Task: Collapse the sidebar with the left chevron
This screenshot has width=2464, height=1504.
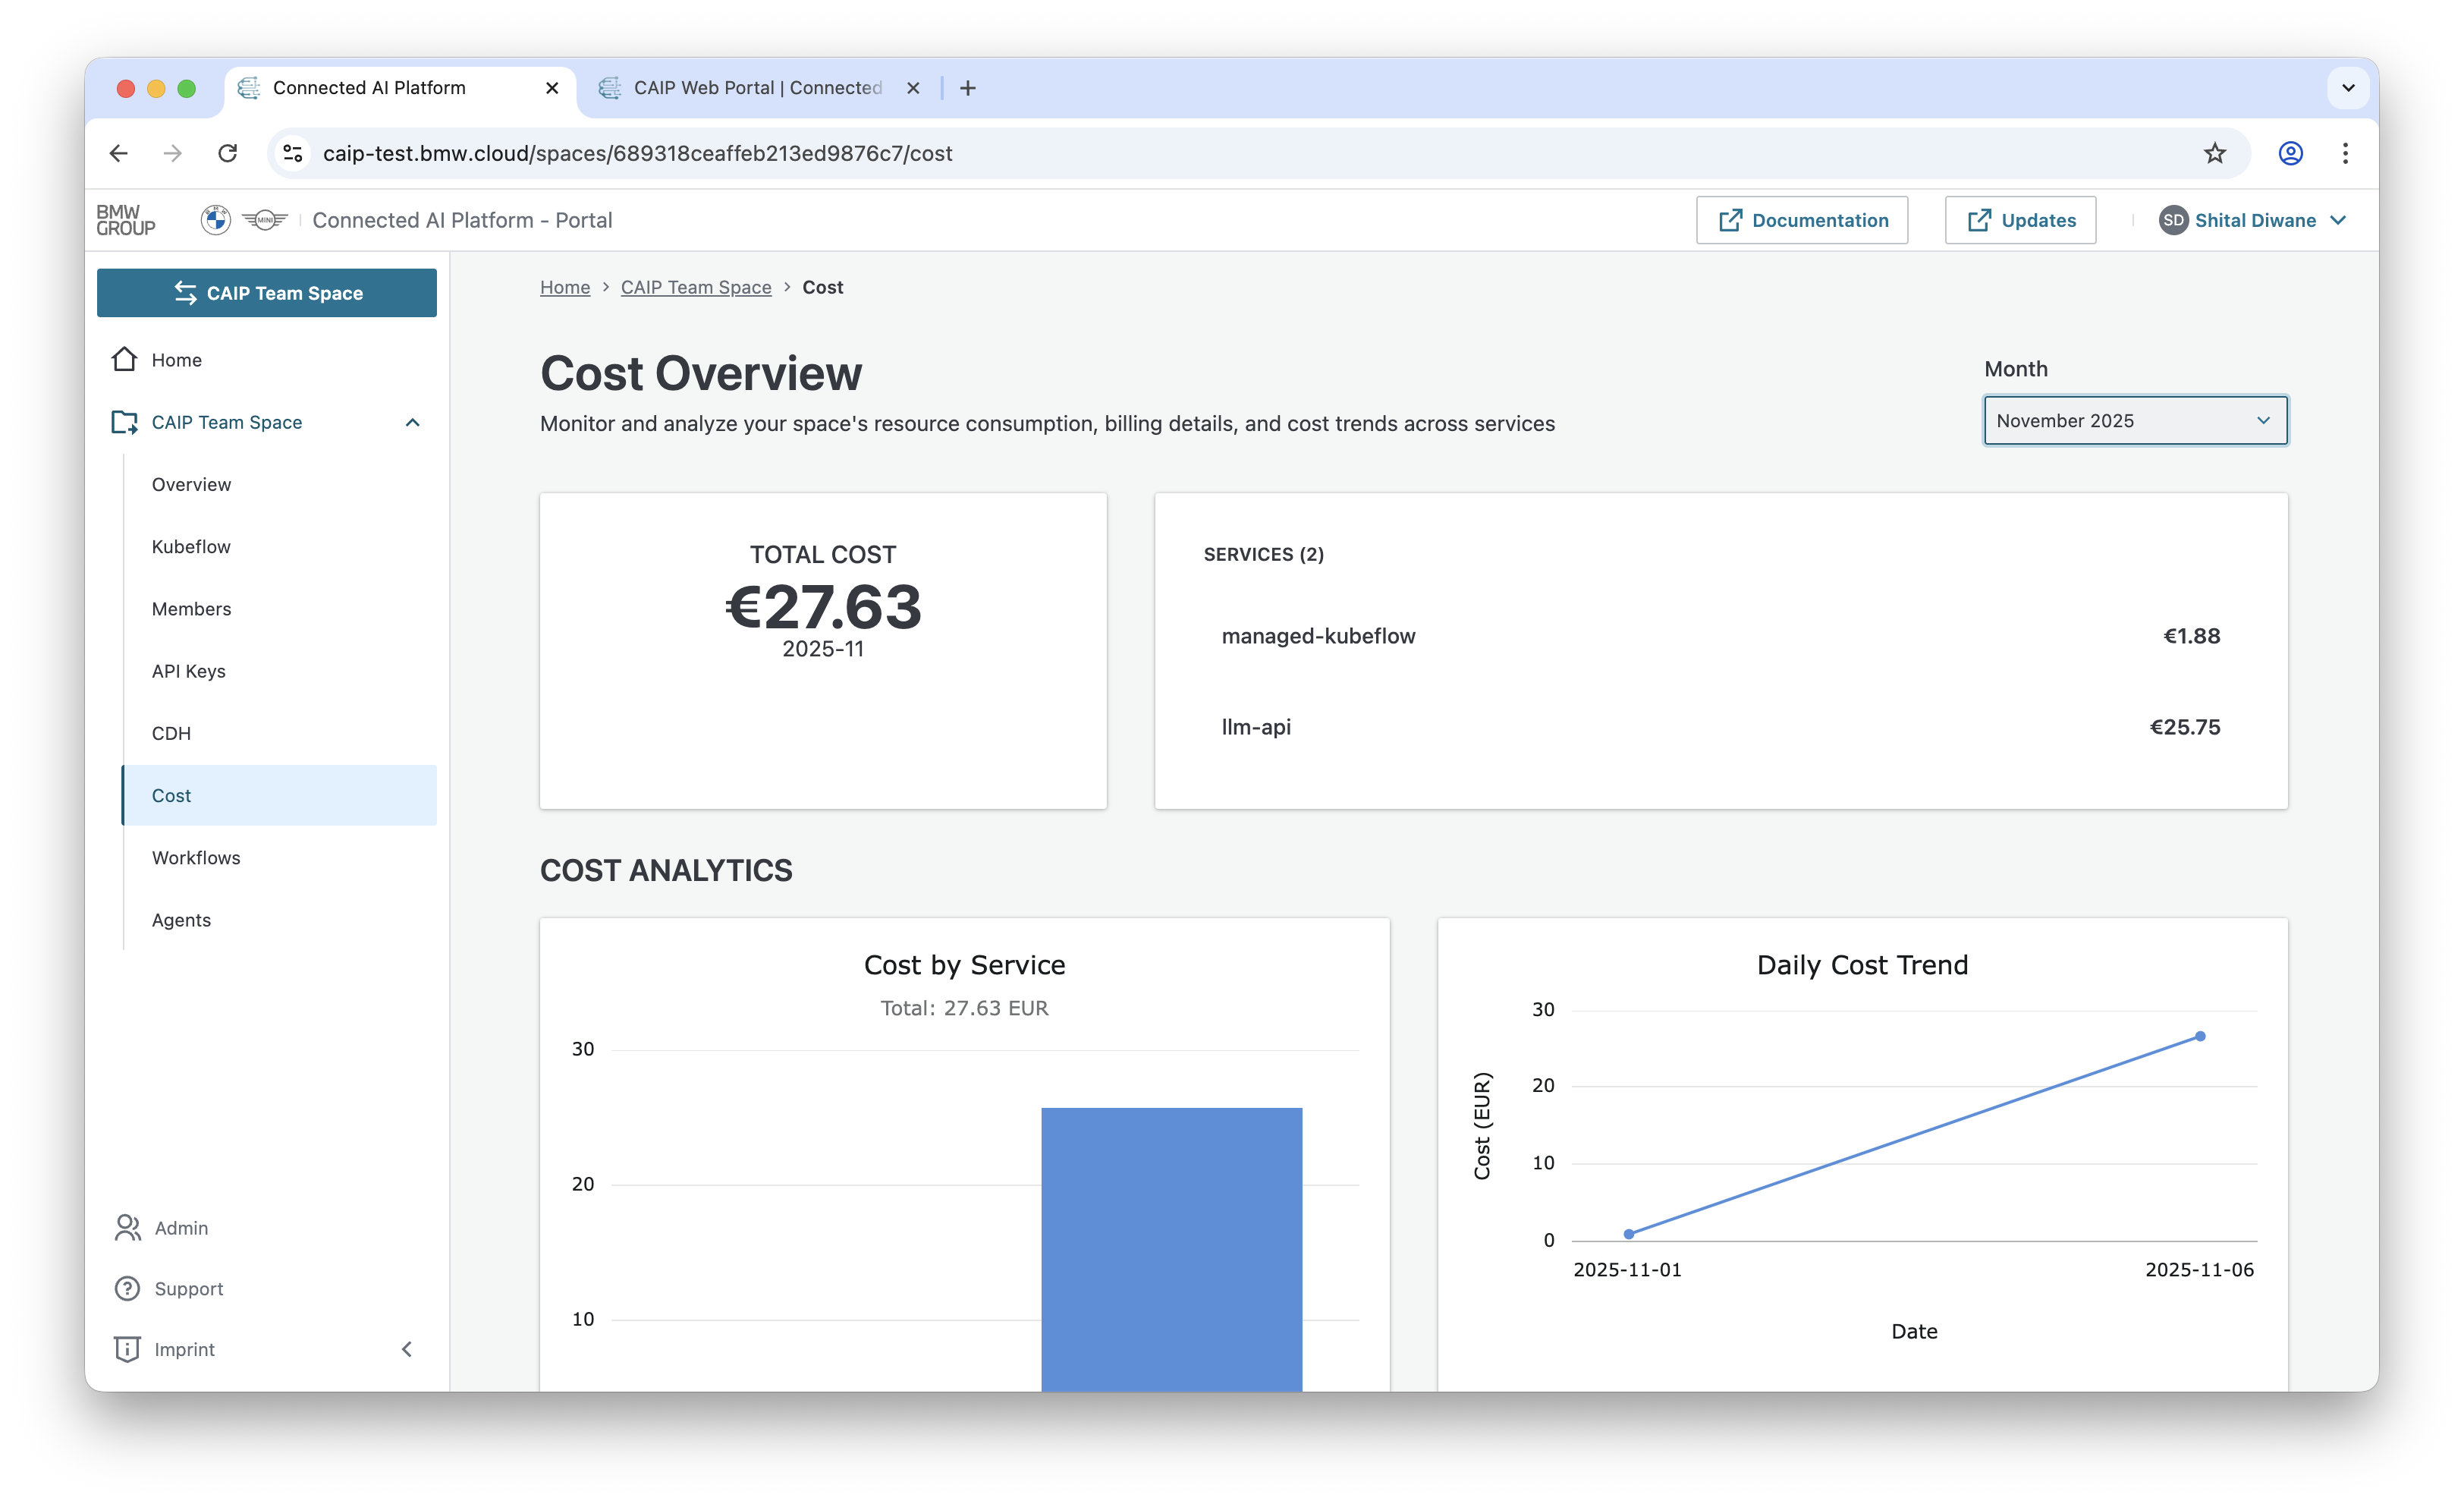Action: click(407, 1349)
